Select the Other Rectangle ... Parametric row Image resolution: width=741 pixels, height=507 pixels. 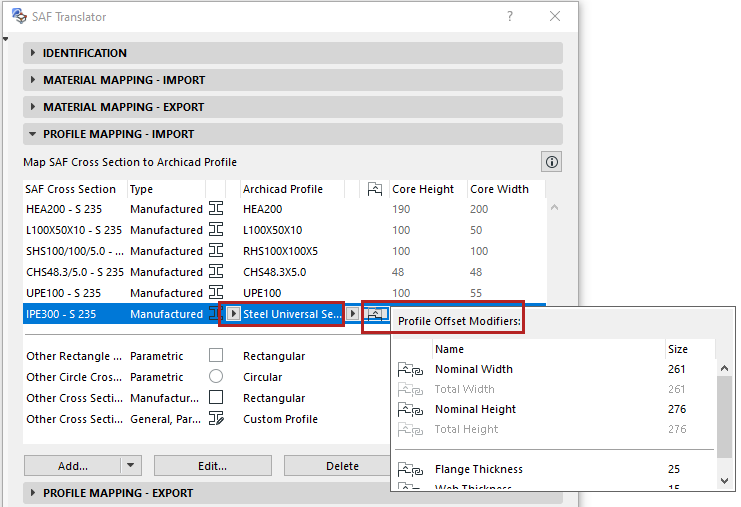pos(207,356)
